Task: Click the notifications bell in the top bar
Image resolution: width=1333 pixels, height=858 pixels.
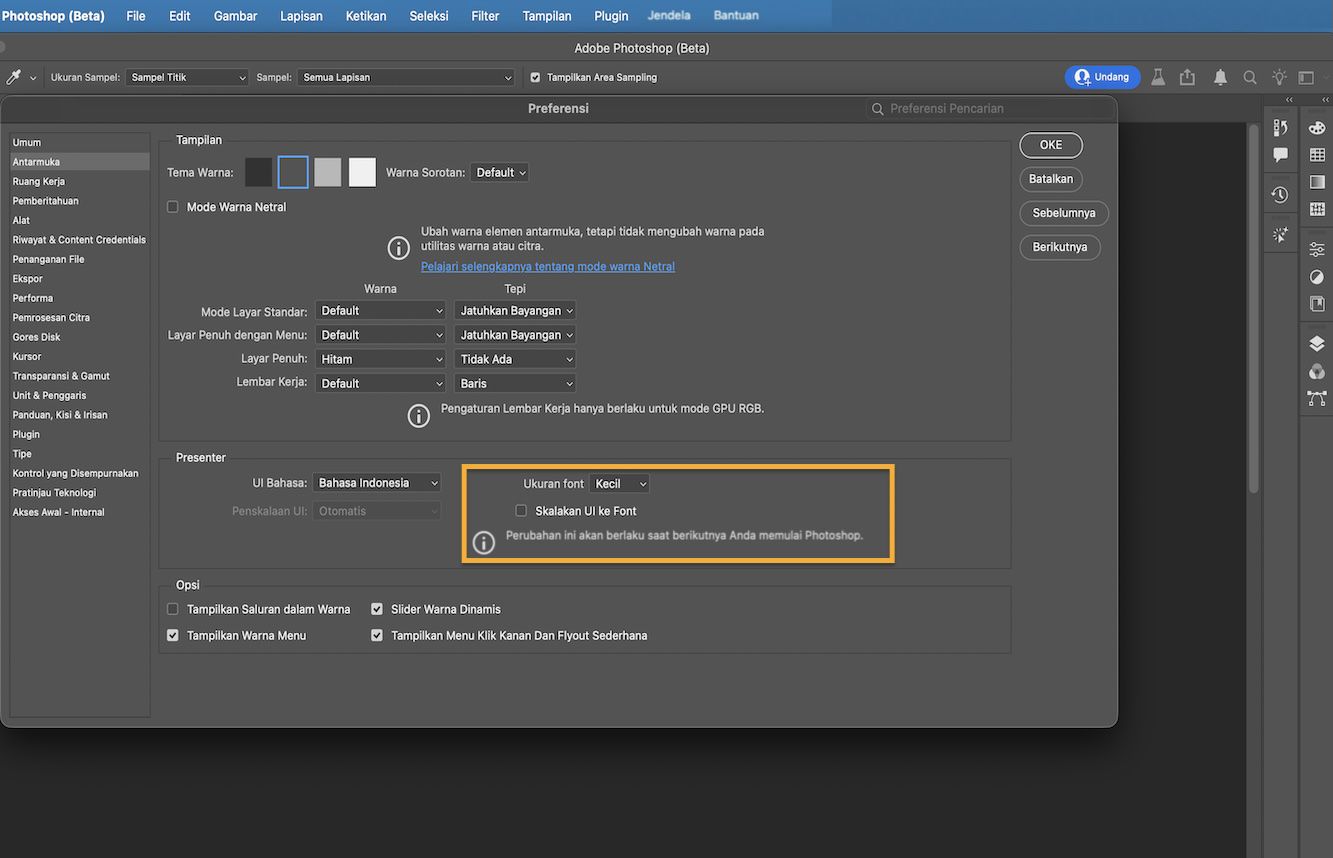Action: coord(1219,76)
